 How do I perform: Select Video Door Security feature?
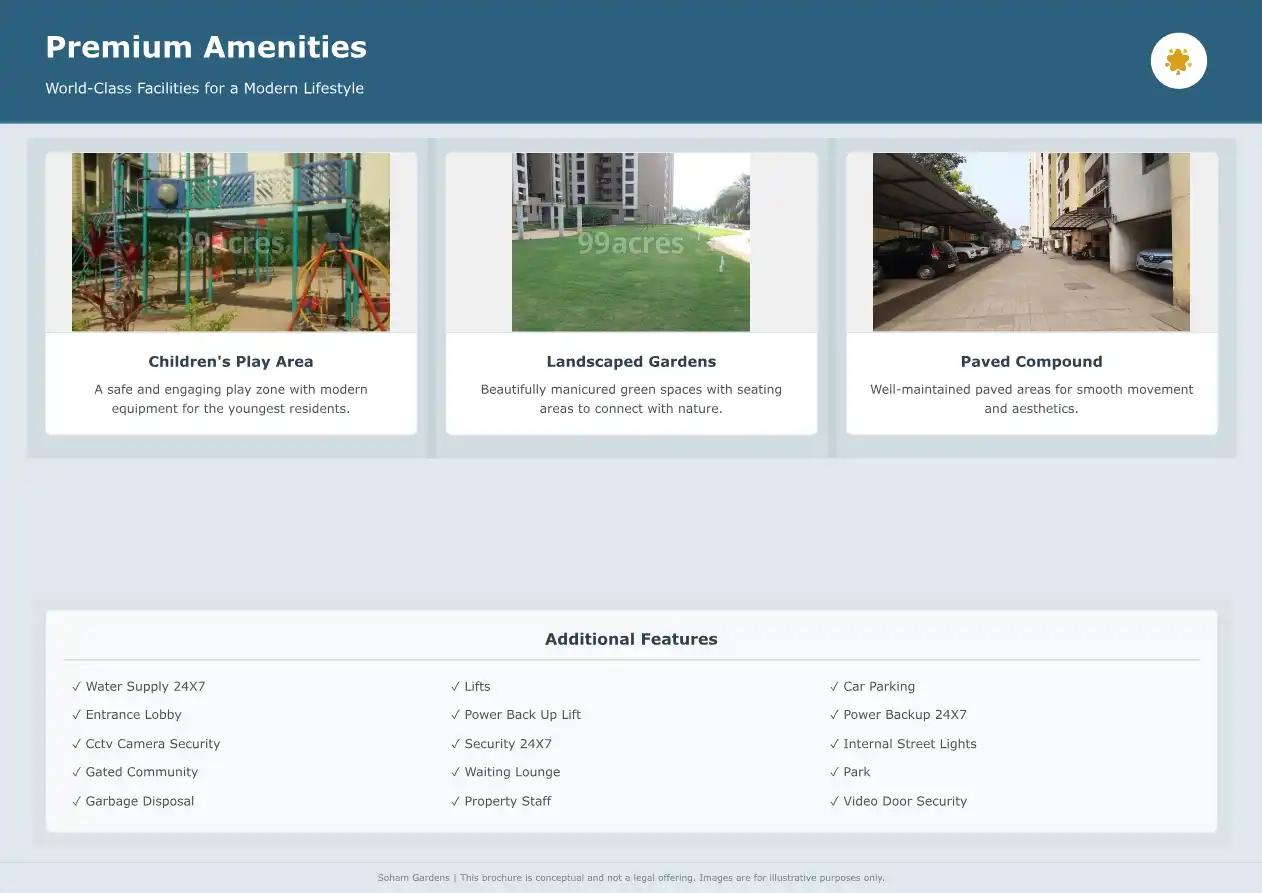[x=899, y=801]
